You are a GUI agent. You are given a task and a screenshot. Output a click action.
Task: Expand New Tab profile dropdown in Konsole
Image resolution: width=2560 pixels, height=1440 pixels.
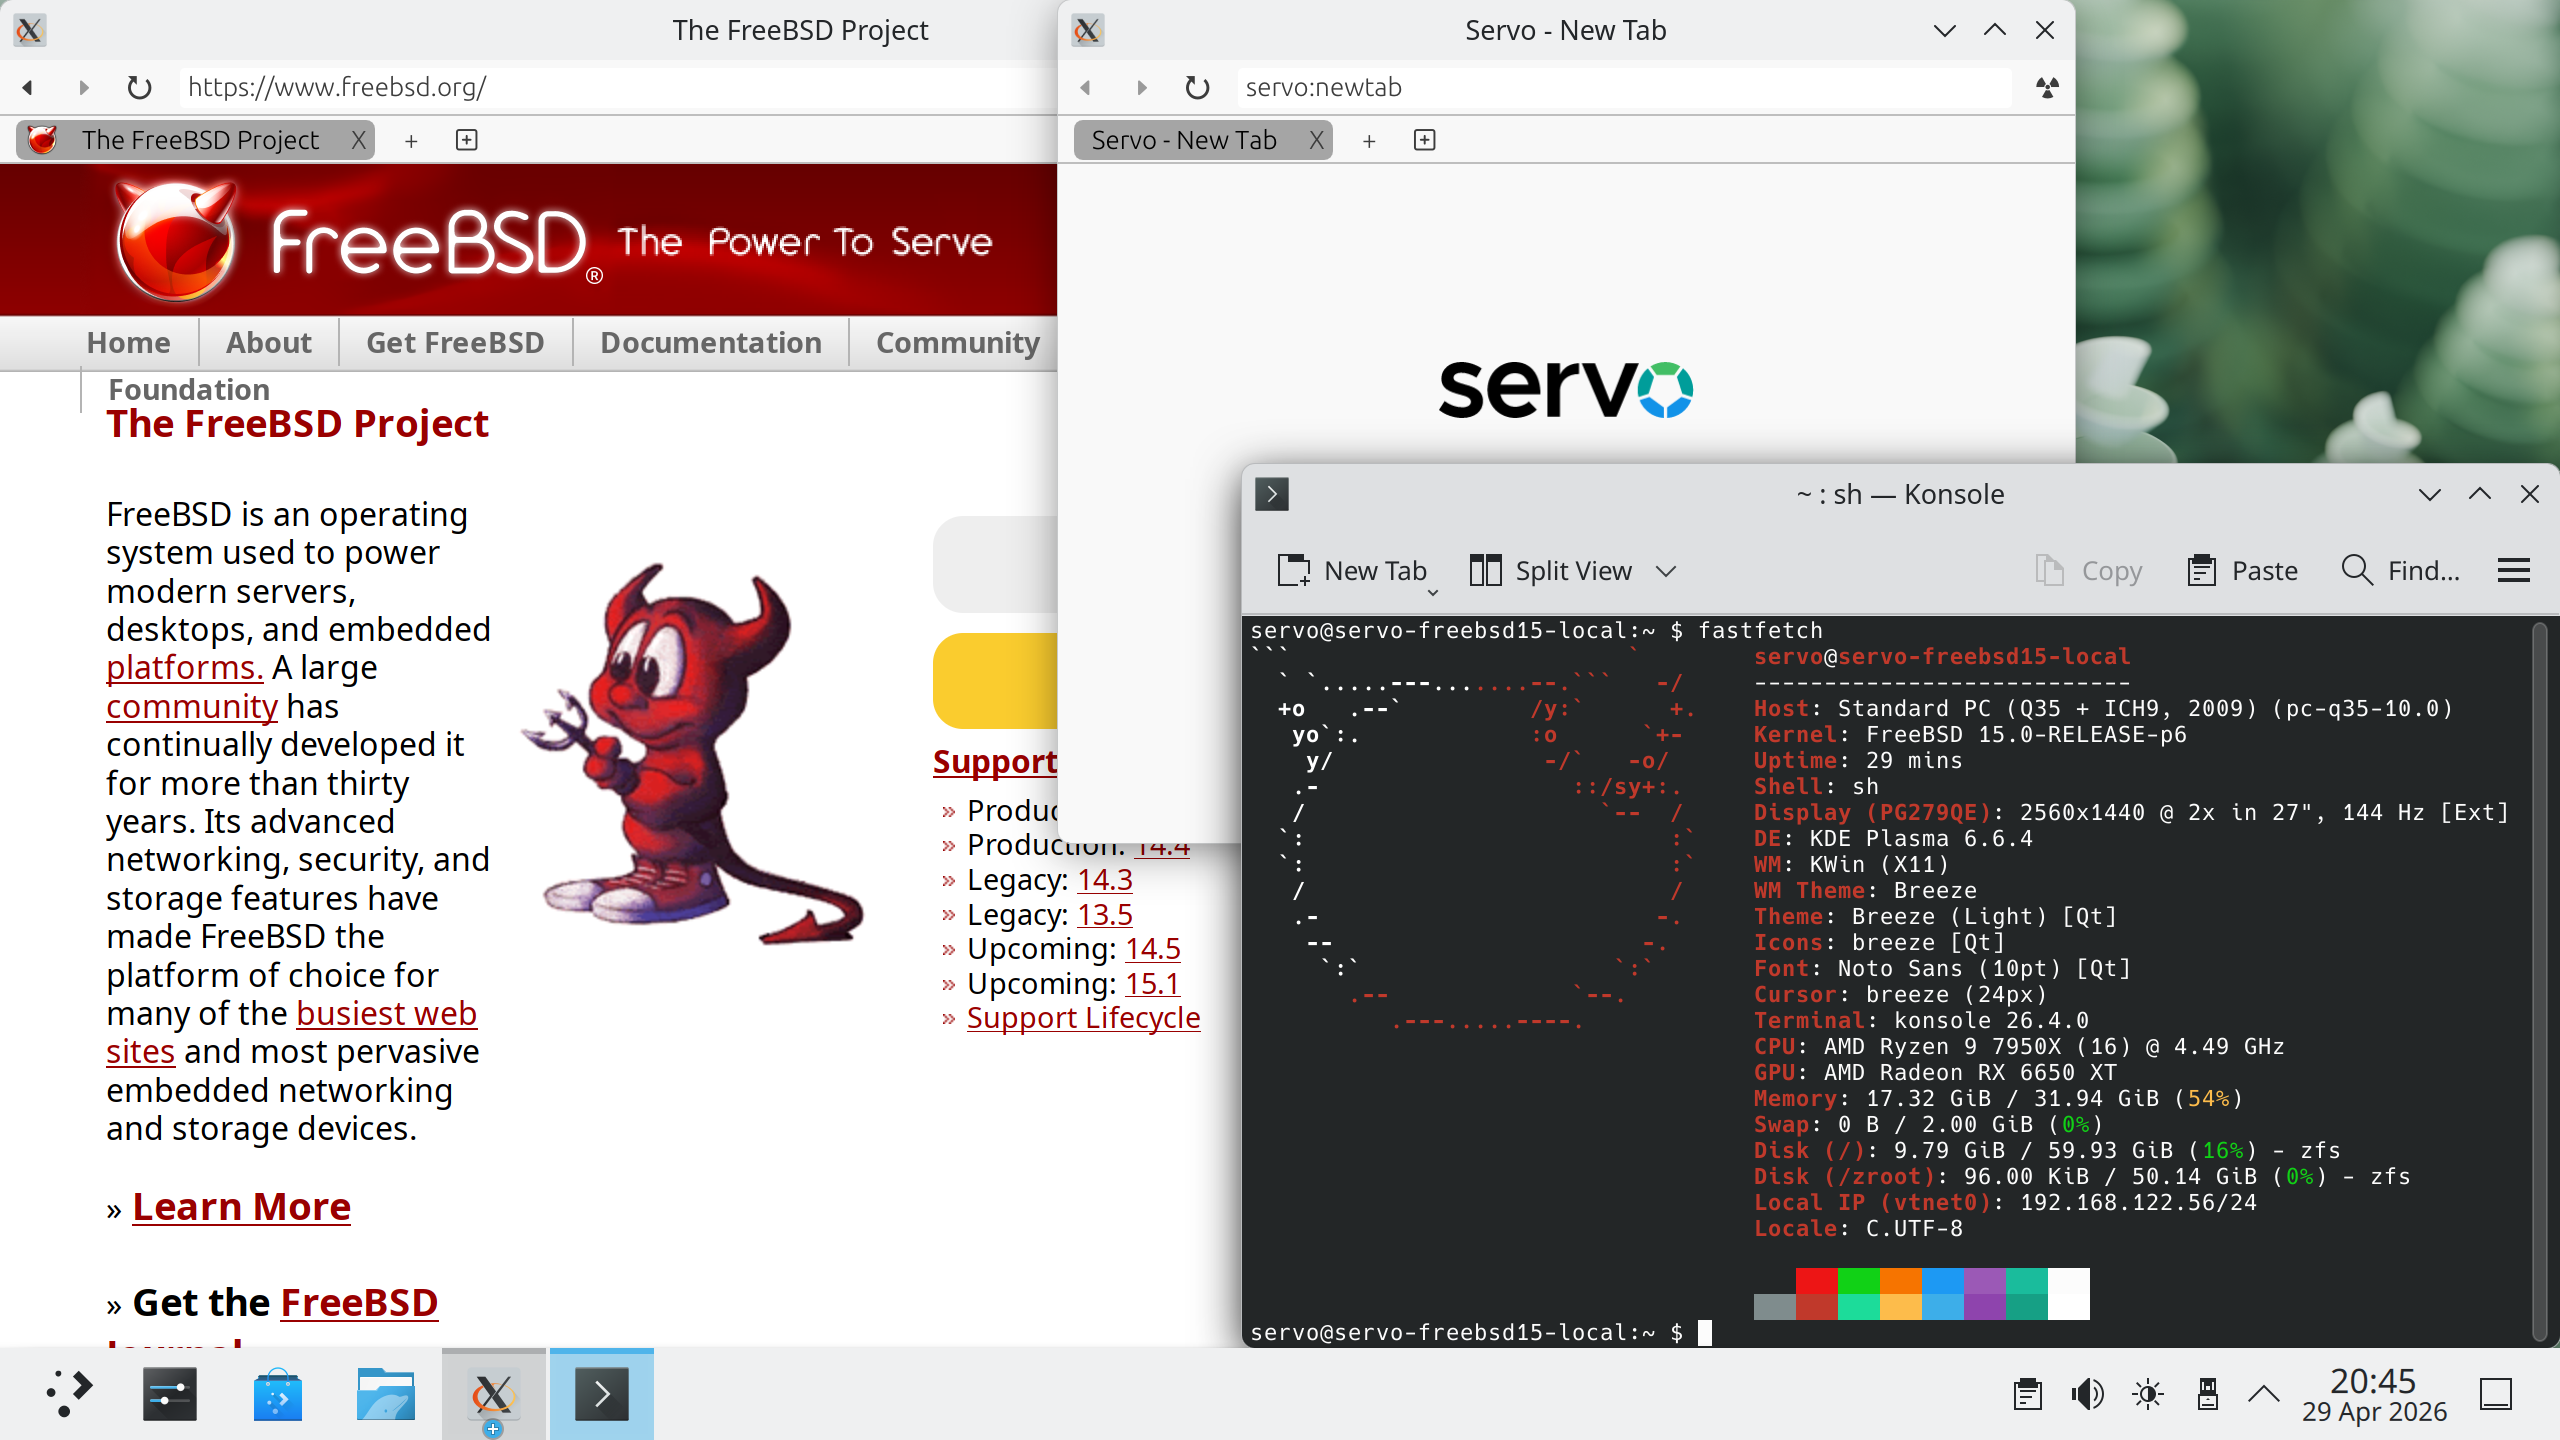1432,593
